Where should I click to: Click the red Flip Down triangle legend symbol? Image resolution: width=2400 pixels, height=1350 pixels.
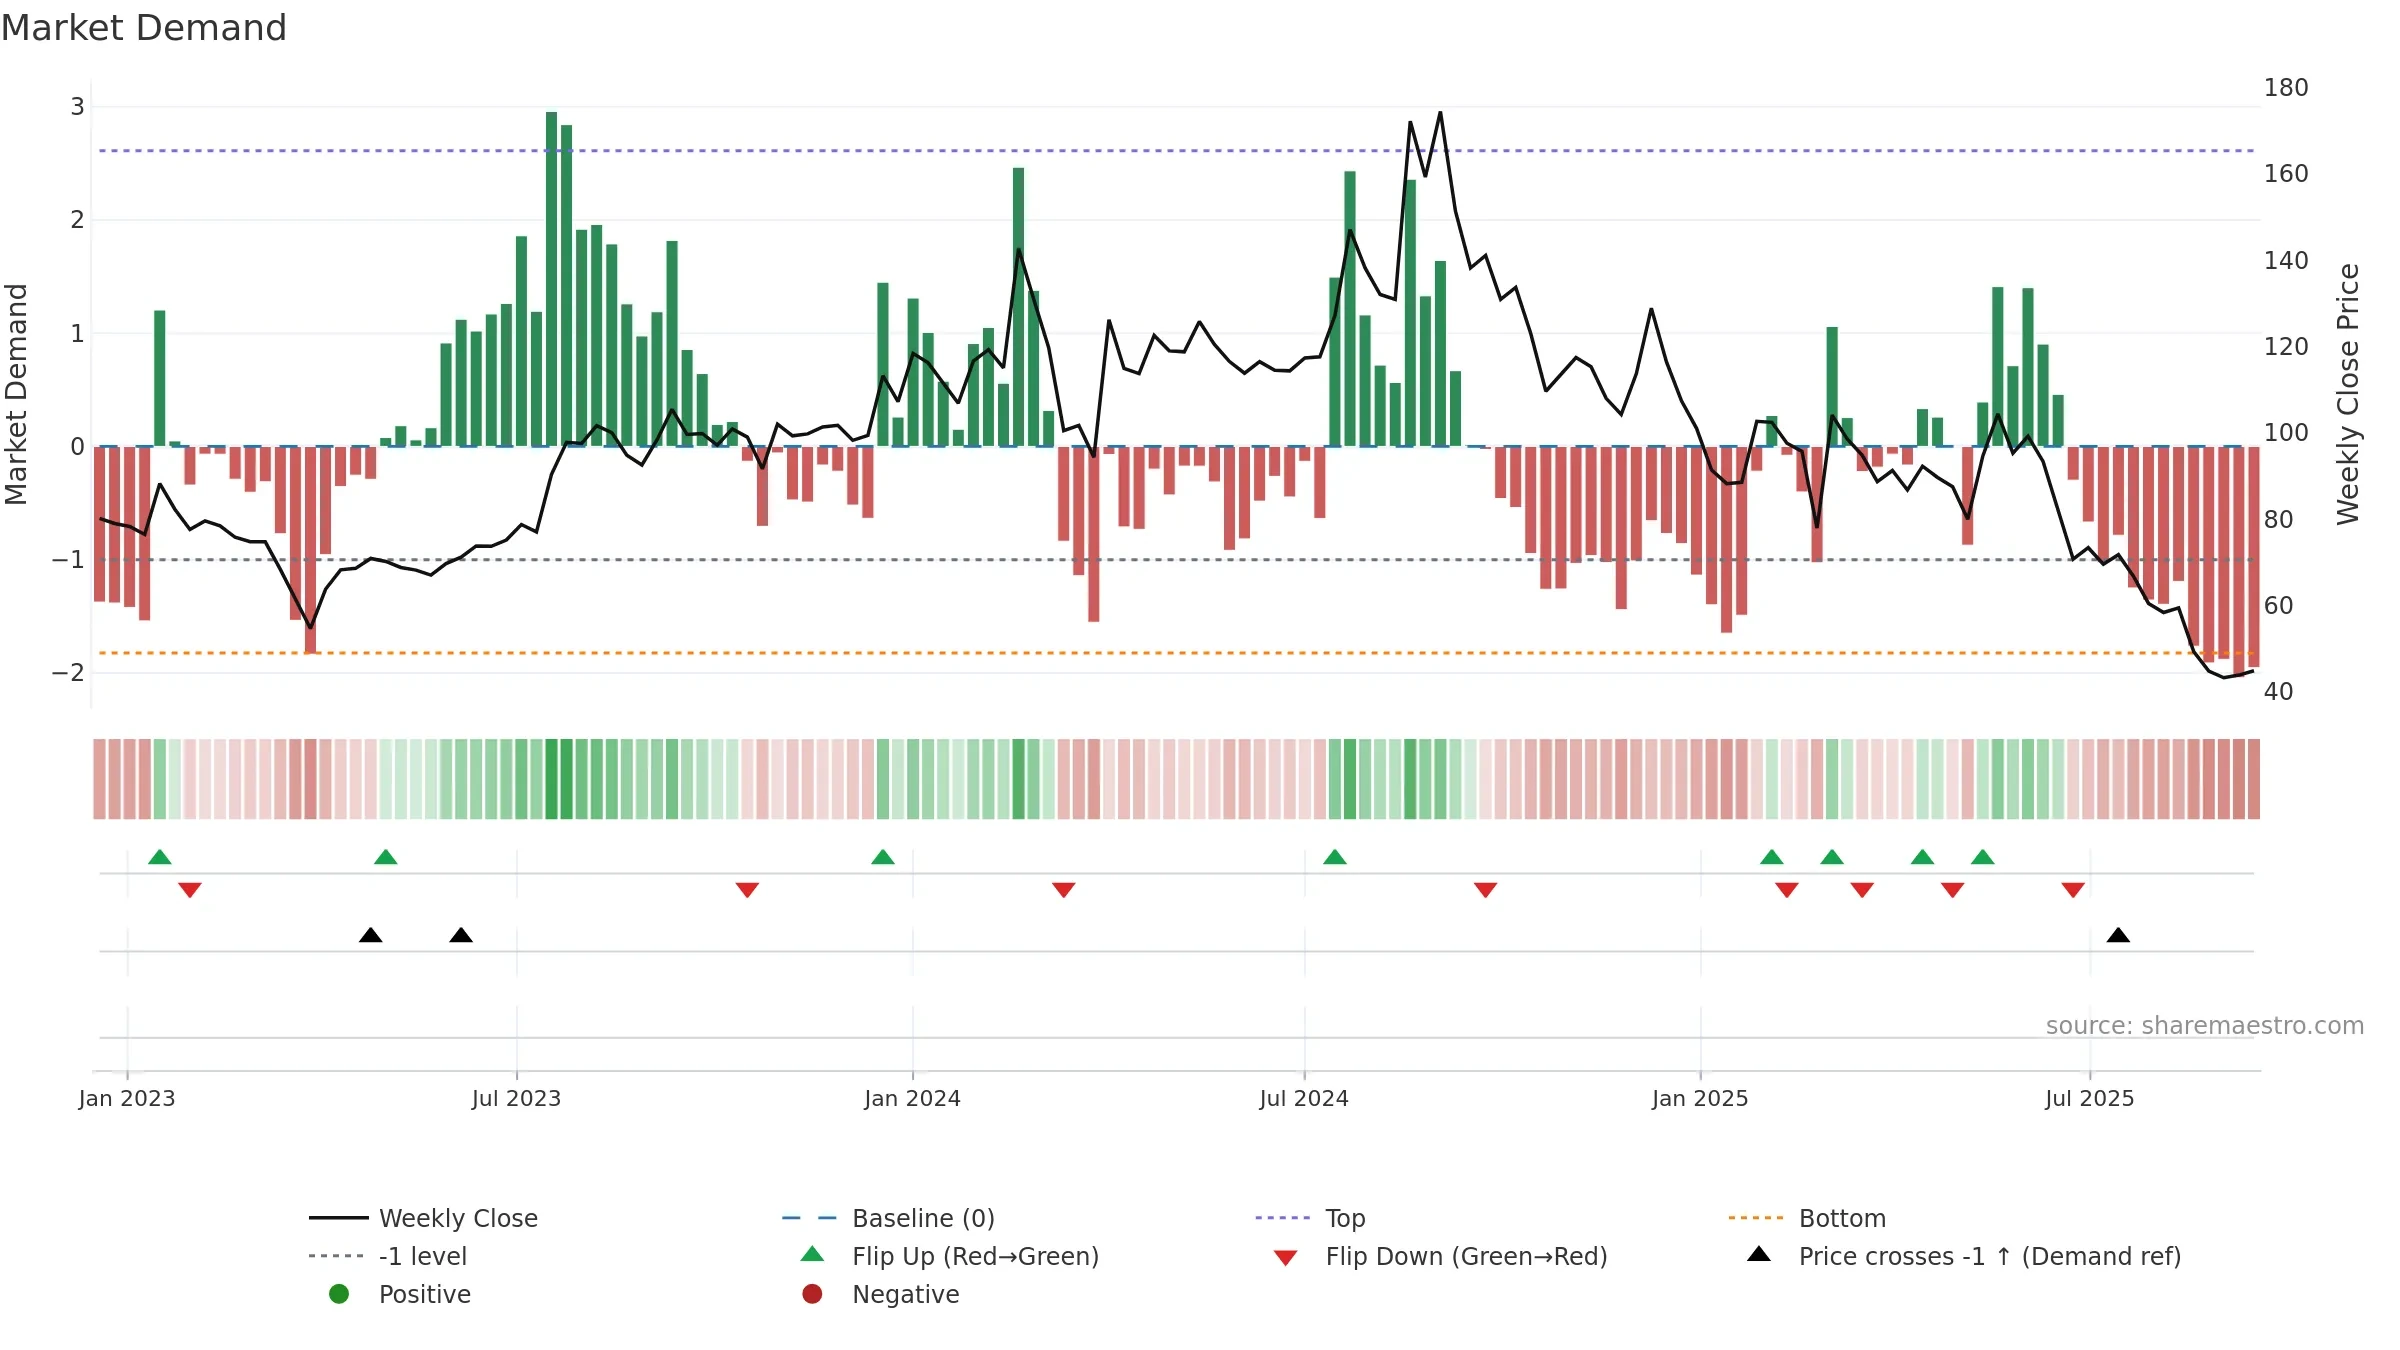click(1285, 1258)
